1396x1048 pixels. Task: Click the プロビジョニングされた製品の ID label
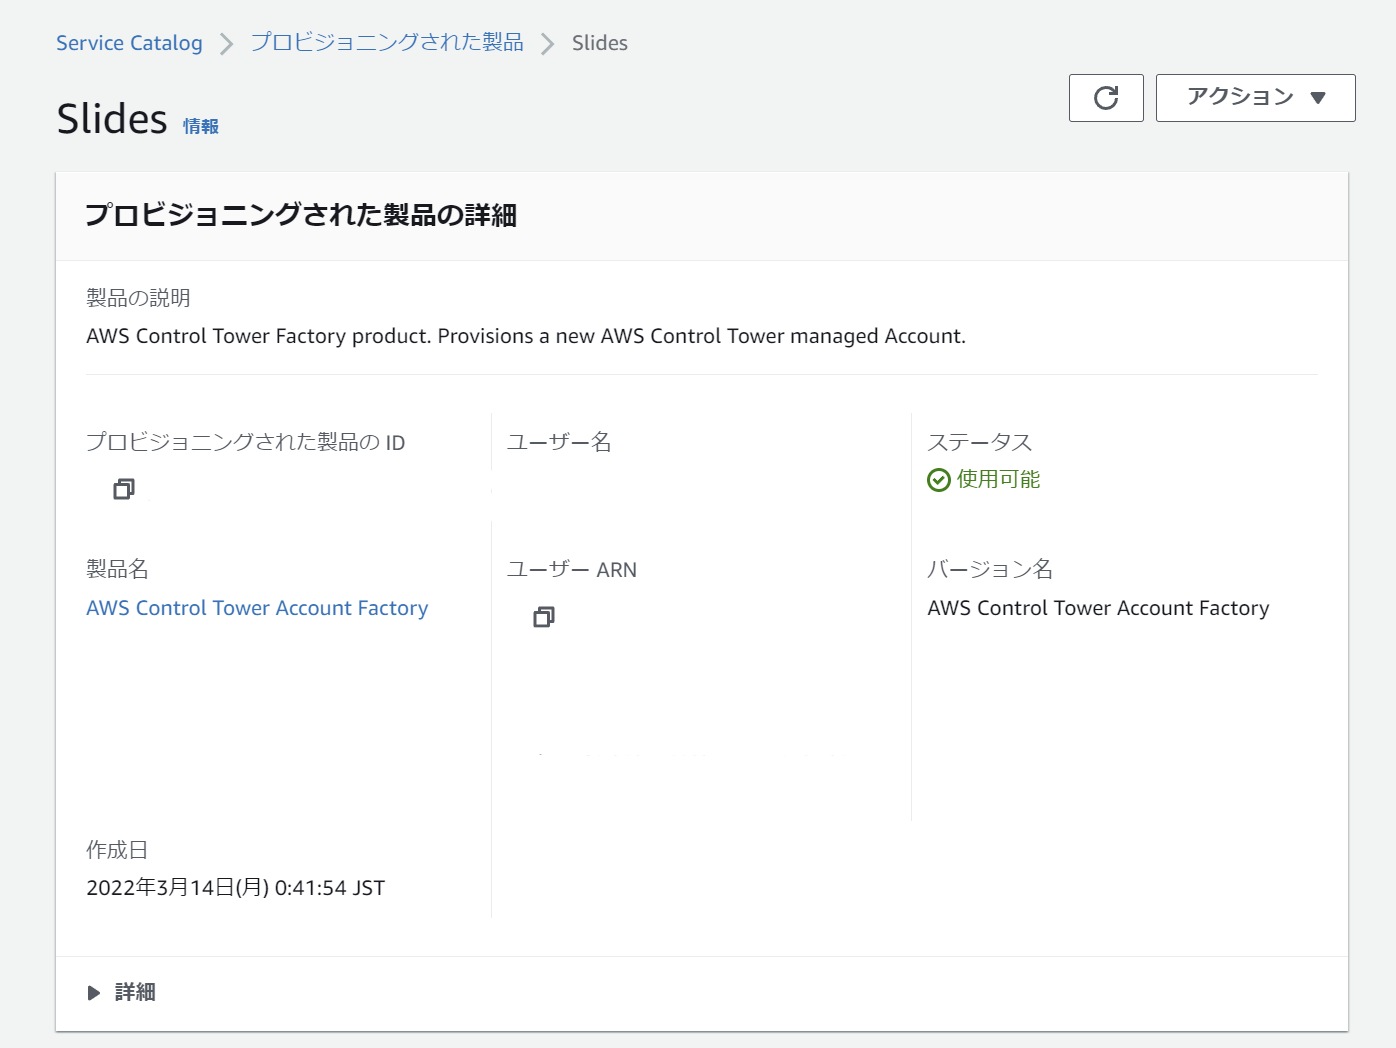coord(246,442)
